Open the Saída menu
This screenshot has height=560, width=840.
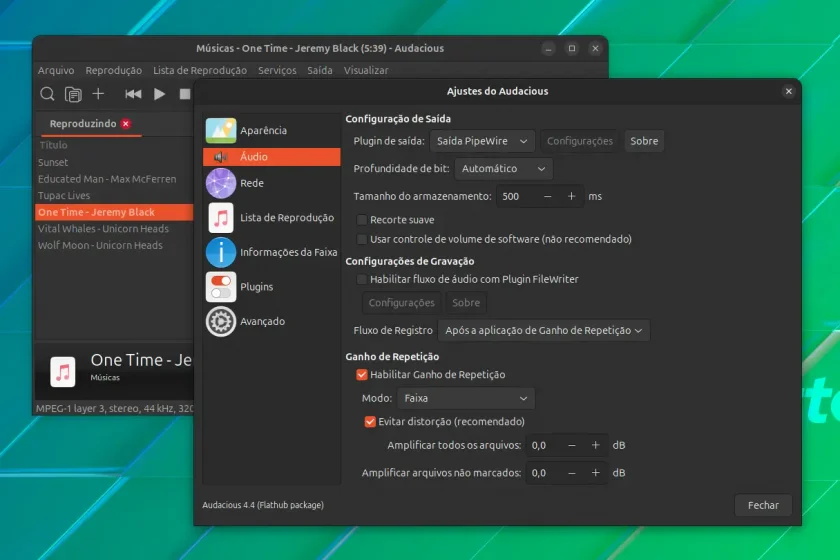click(x=320, y=70)
